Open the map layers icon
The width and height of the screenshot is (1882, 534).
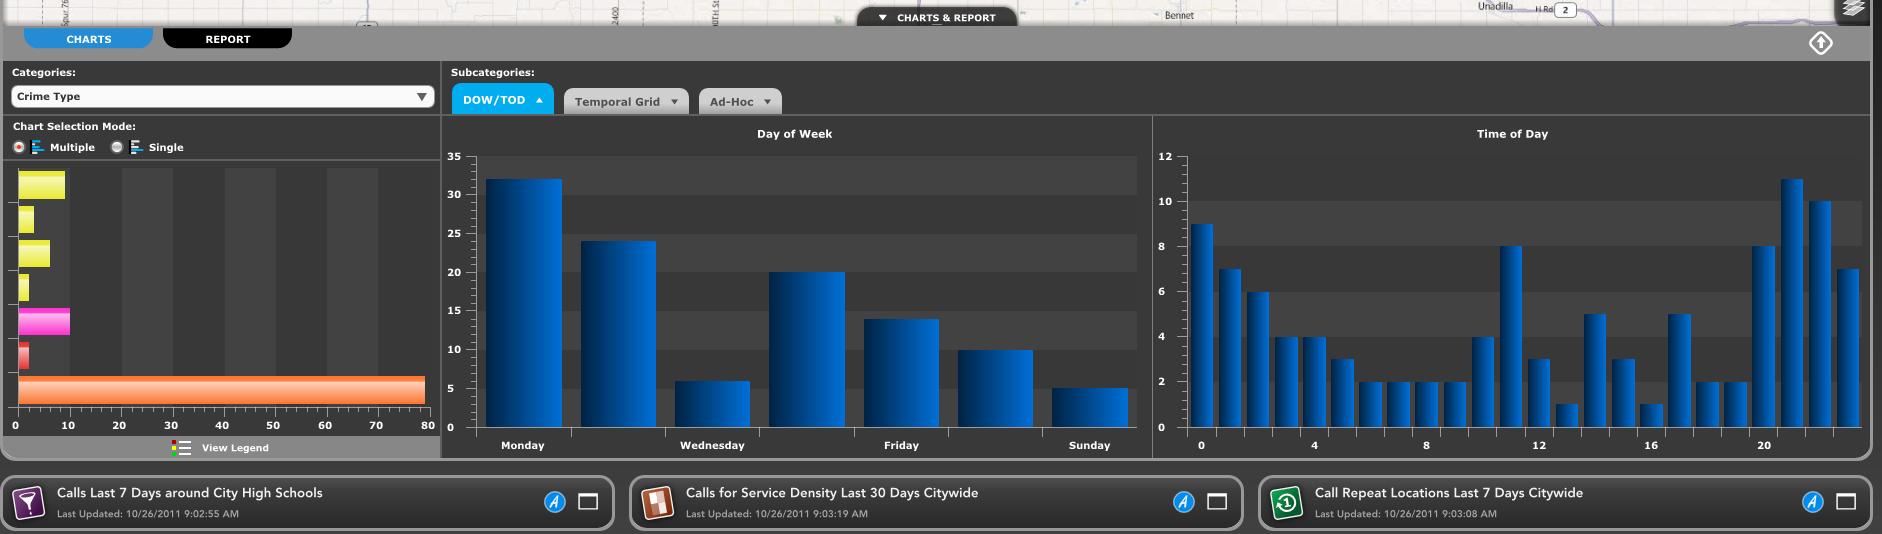(x=1853, y=10)
